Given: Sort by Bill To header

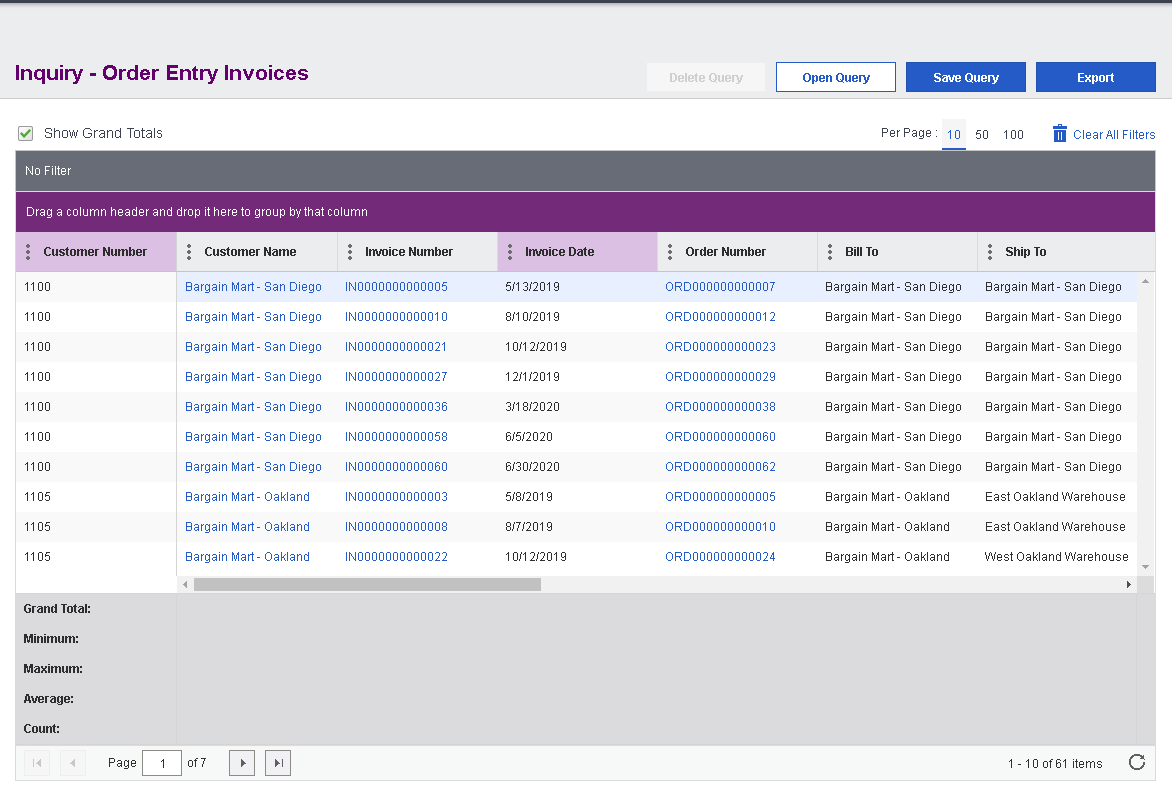Looking at the screenshot, I should (862, 252).
